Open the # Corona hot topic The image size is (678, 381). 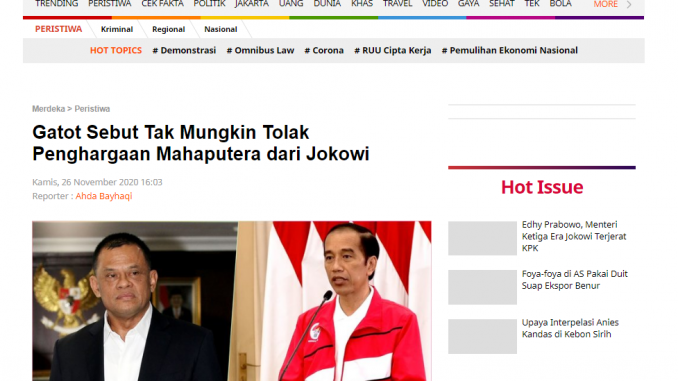pos(324,51)
